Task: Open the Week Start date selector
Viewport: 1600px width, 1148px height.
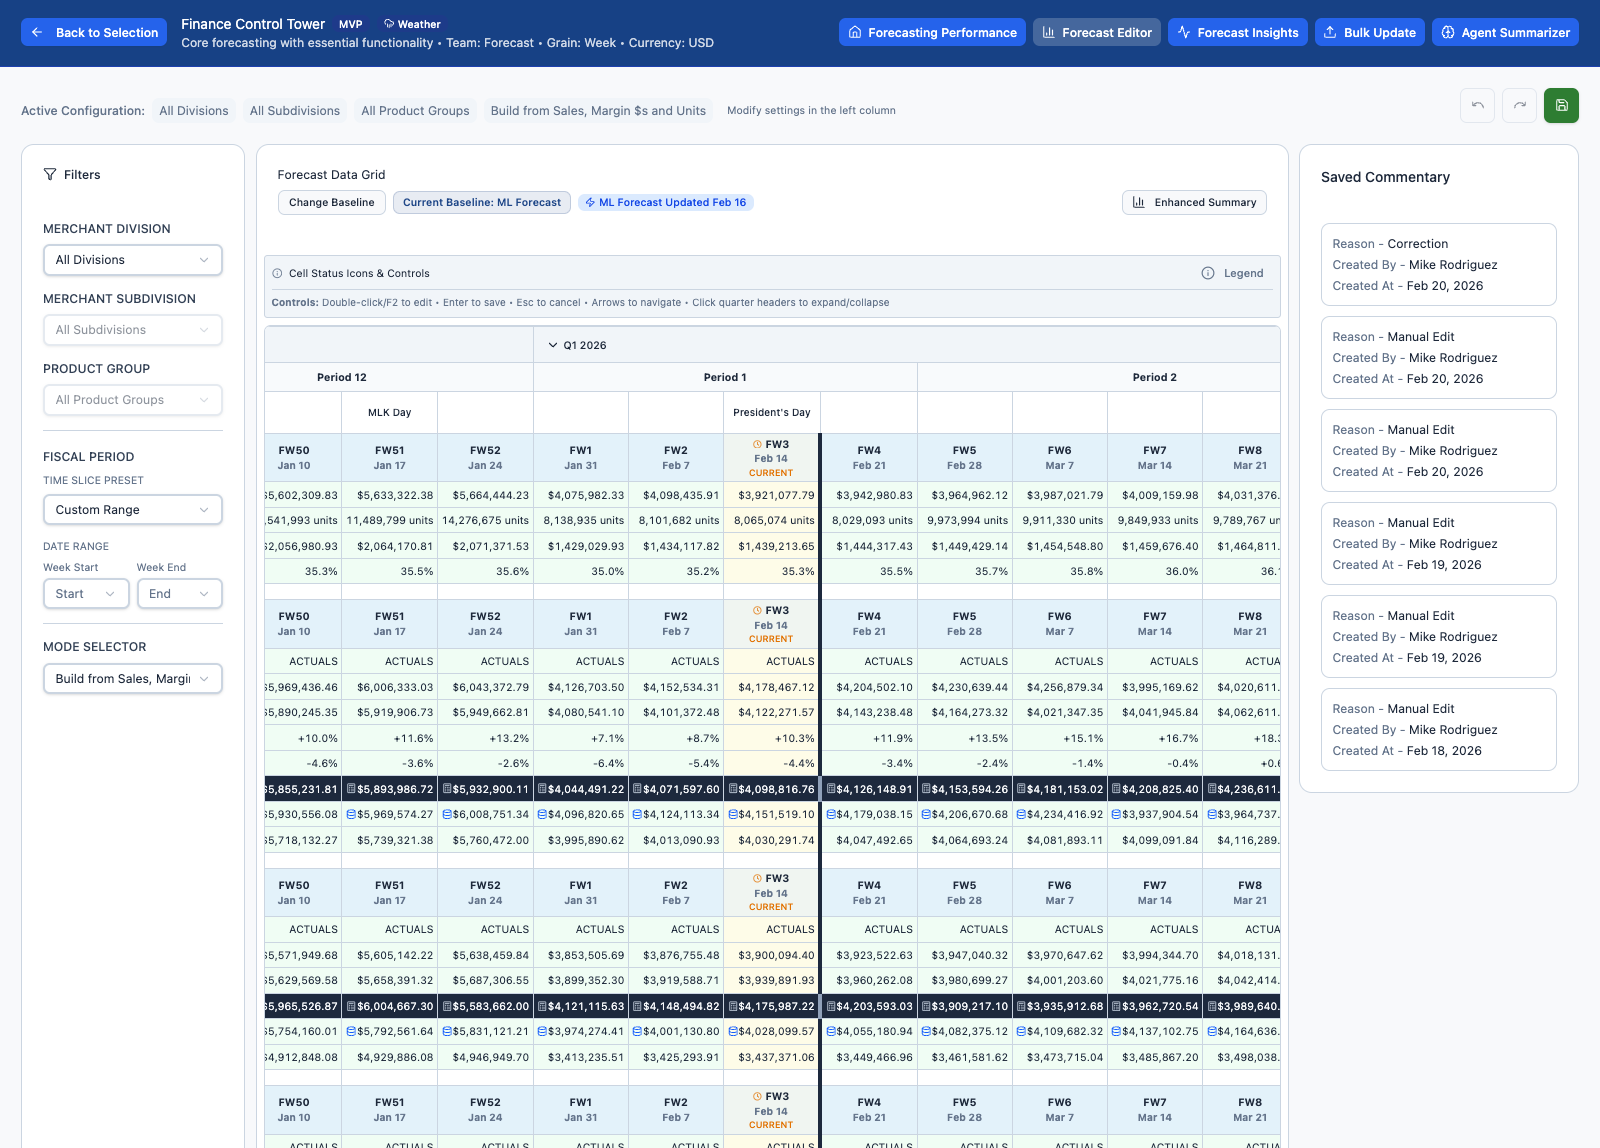Action: (x=85, y=593)
